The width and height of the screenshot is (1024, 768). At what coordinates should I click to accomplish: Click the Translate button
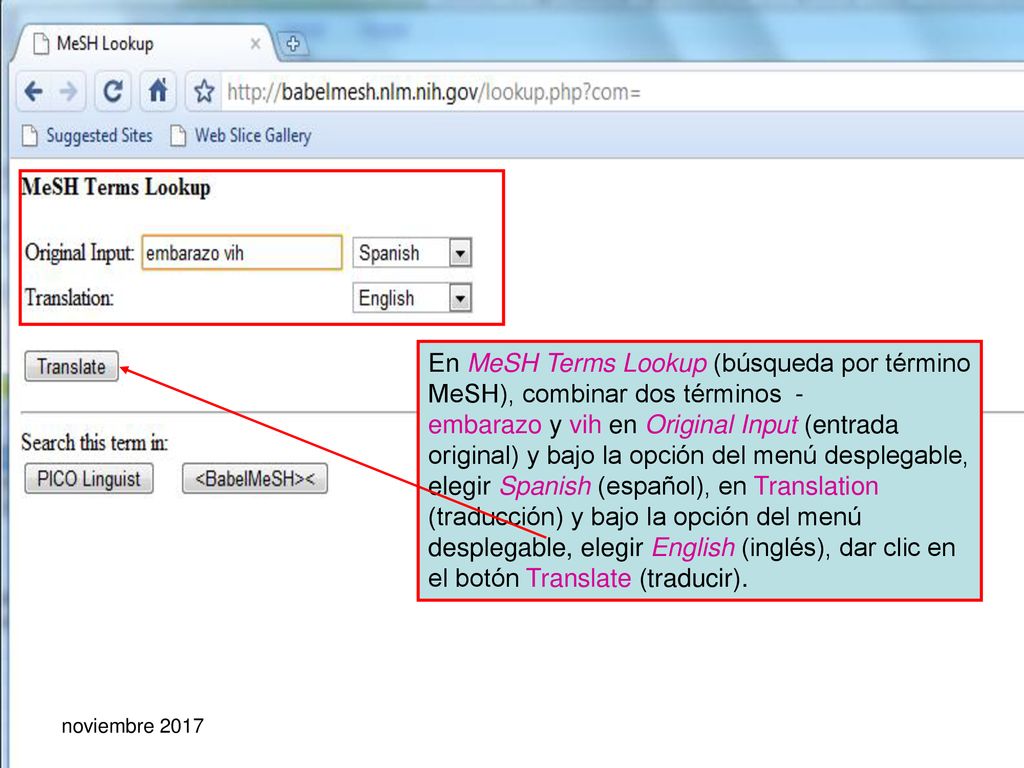point(71,366)
